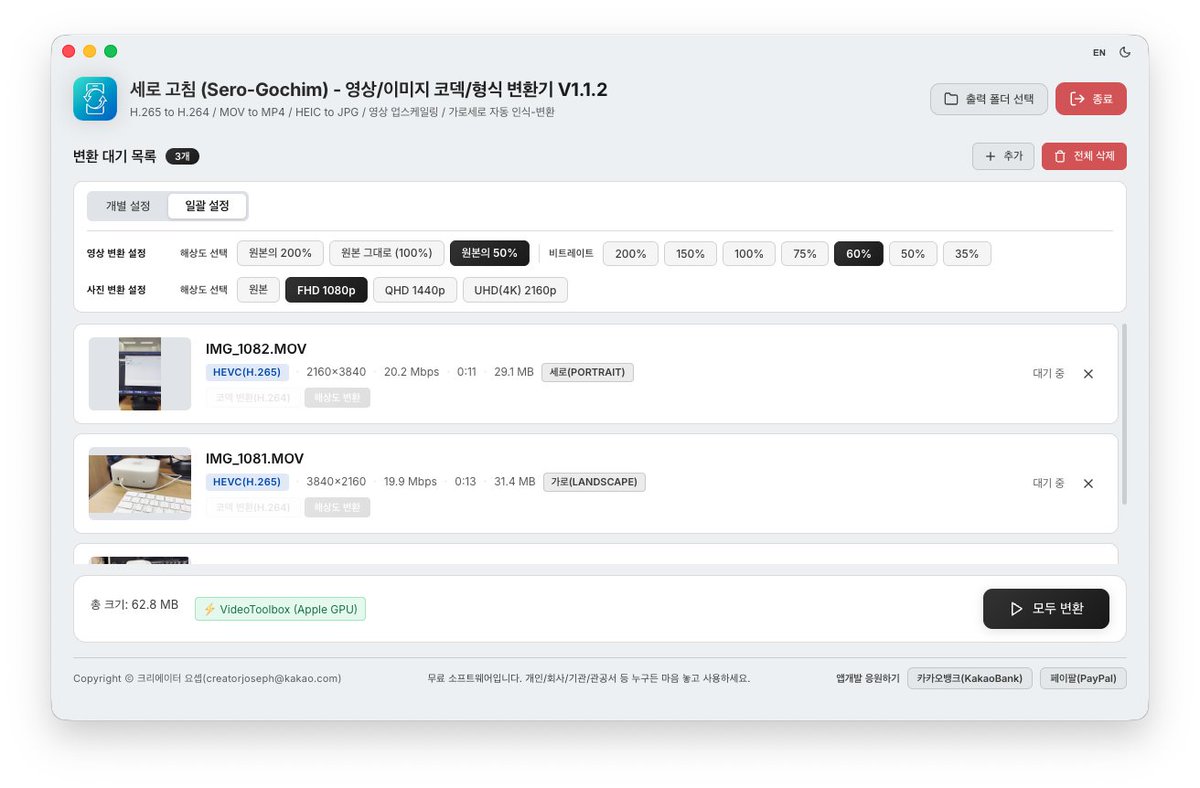Viewport: 1200px width, 788px height.
Task: Set bitrate to 50%
Action: tap(913, 253)
